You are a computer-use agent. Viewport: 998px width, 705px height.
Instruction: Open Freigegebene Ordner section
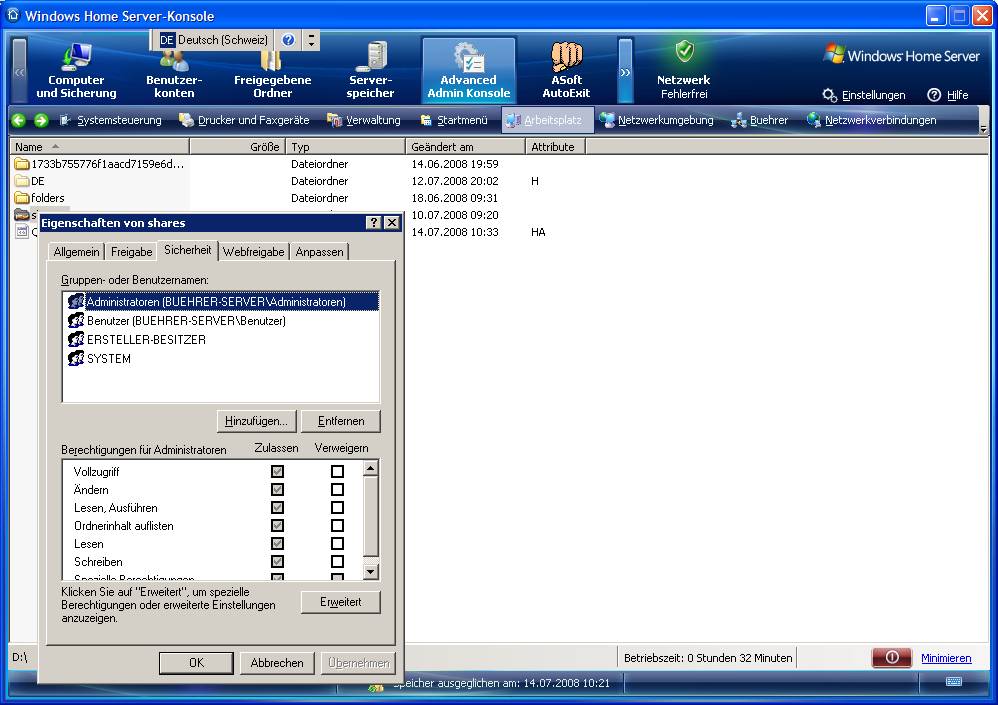pos(272,71)
